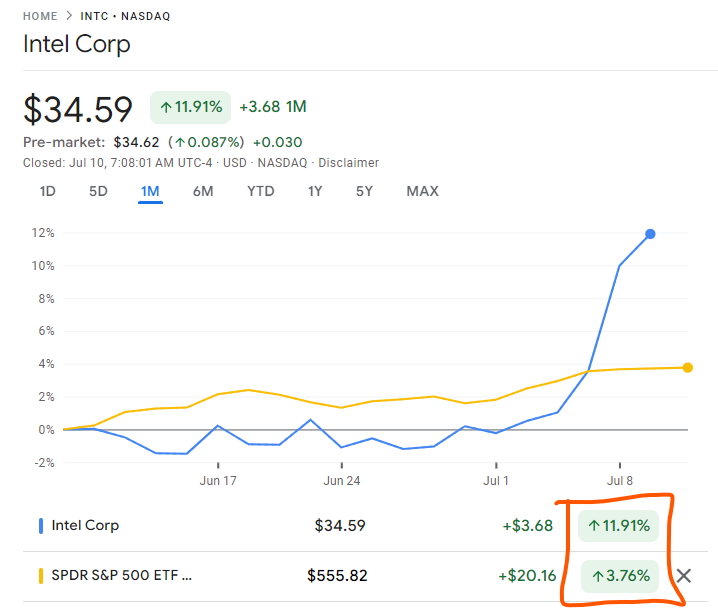
Task: Click the Intel Corp comparison row name
Action: (85, 526)
